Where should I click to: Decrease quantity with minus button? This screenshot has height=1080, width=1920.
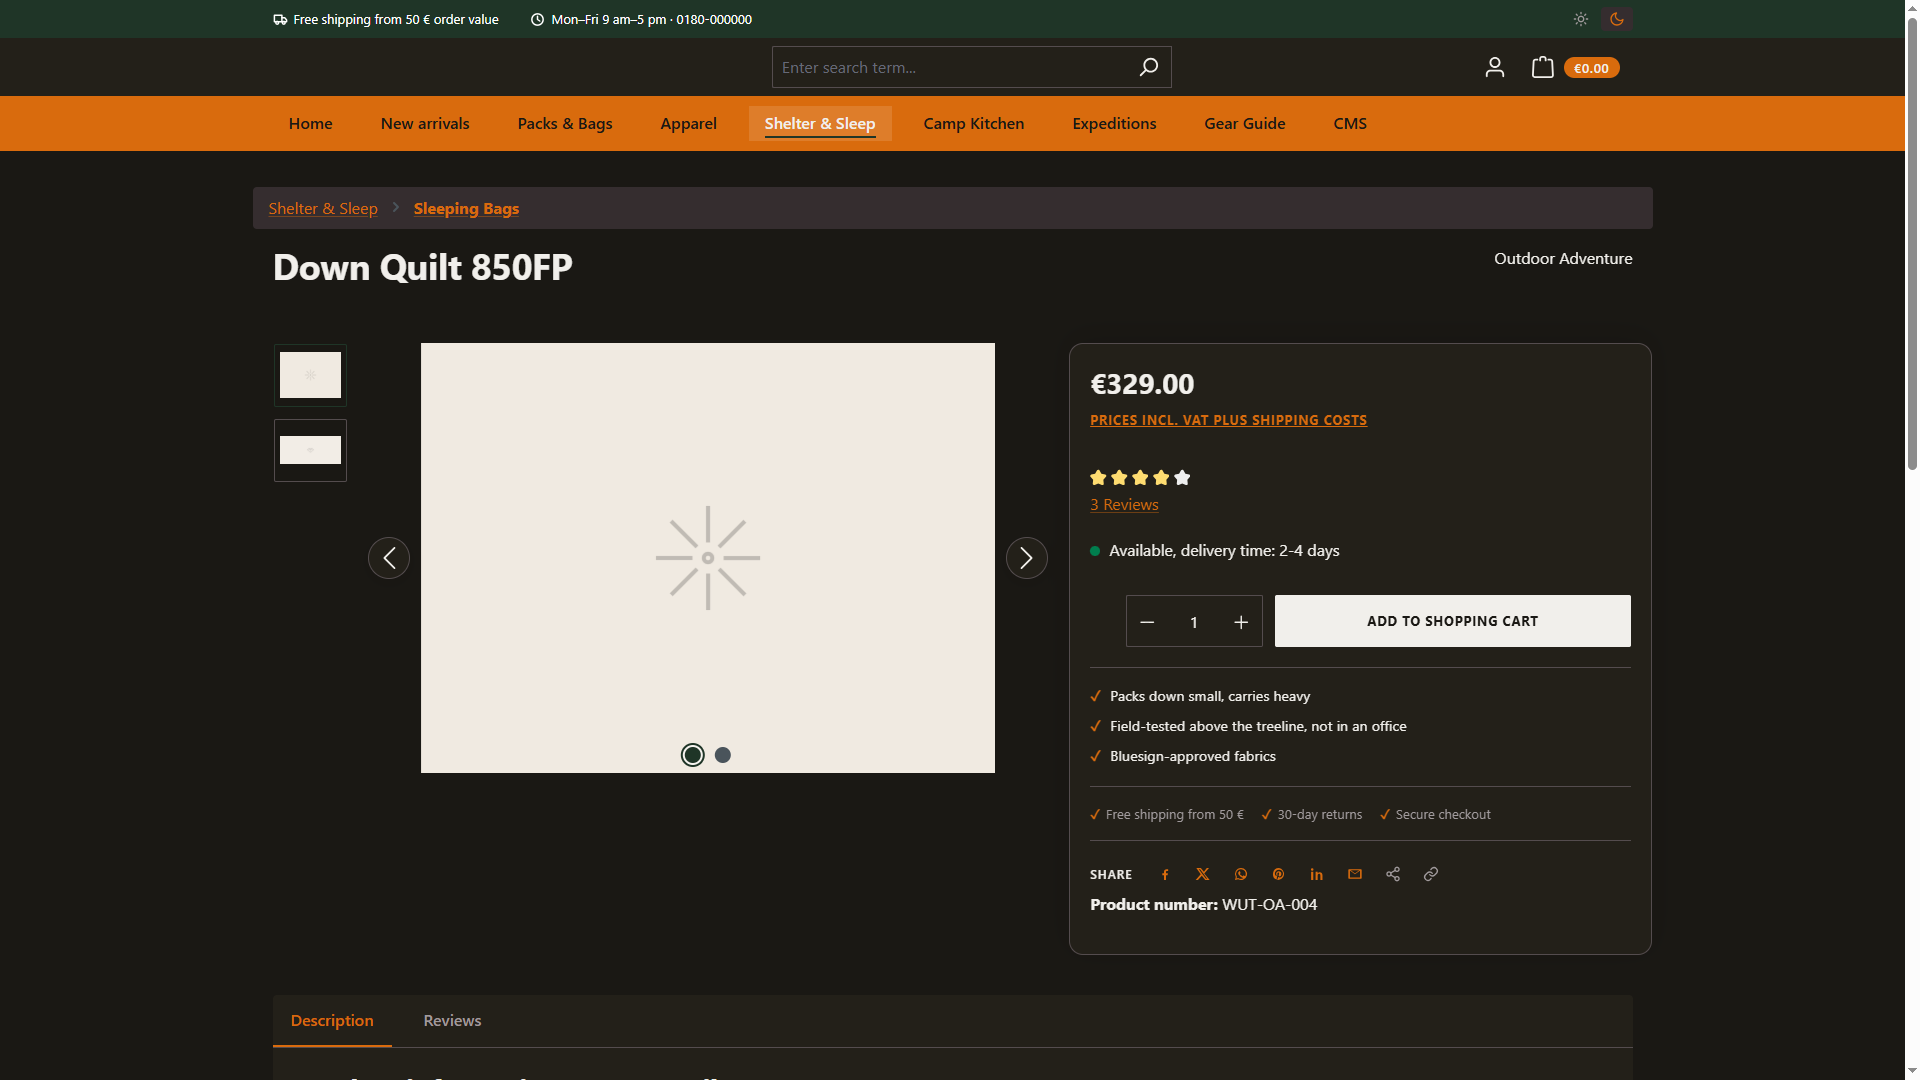(1147, 622)
